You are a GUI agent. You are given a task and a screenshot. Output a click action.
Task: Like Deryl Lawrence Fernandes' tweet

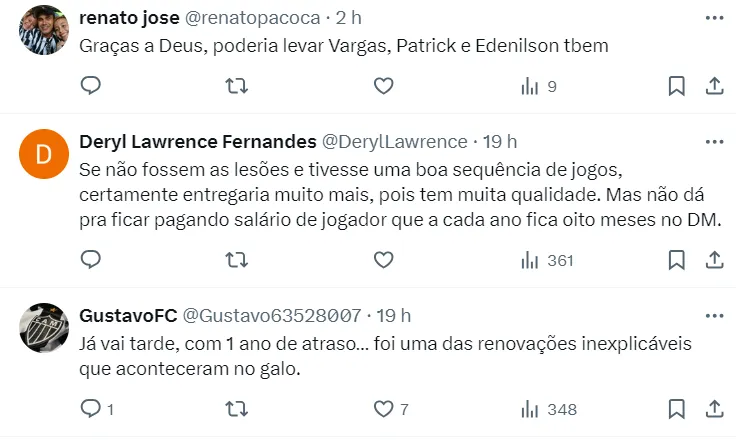pos(383,260)
